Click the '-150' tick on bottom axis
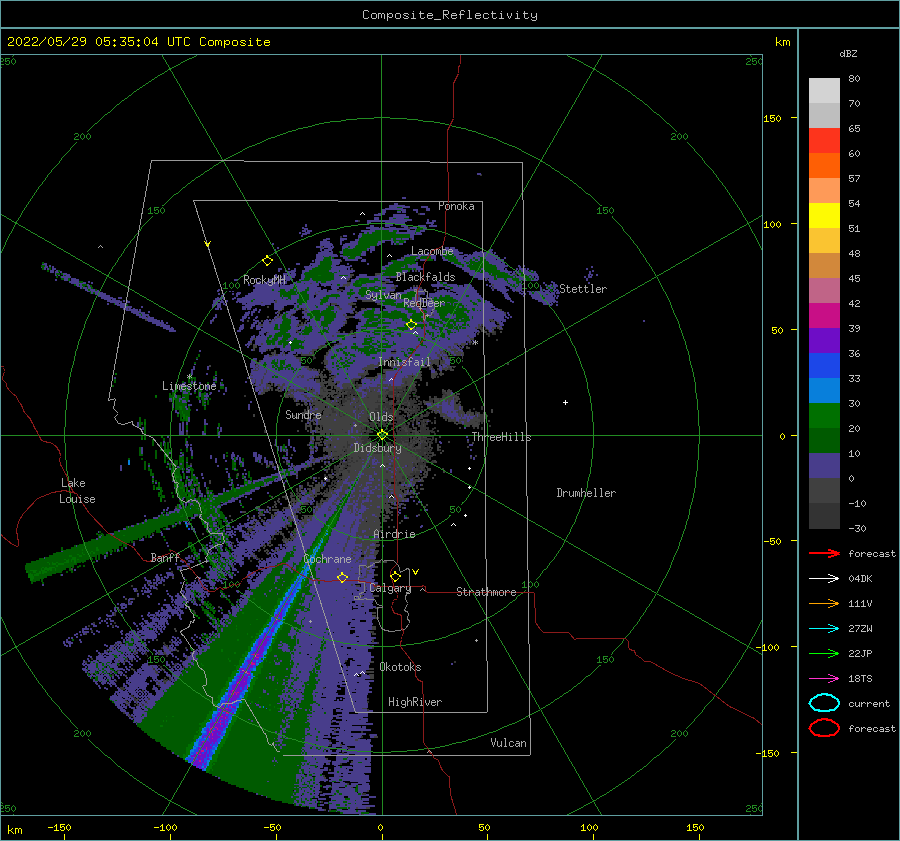Screen dimensions: 900x841 (59, 827)
